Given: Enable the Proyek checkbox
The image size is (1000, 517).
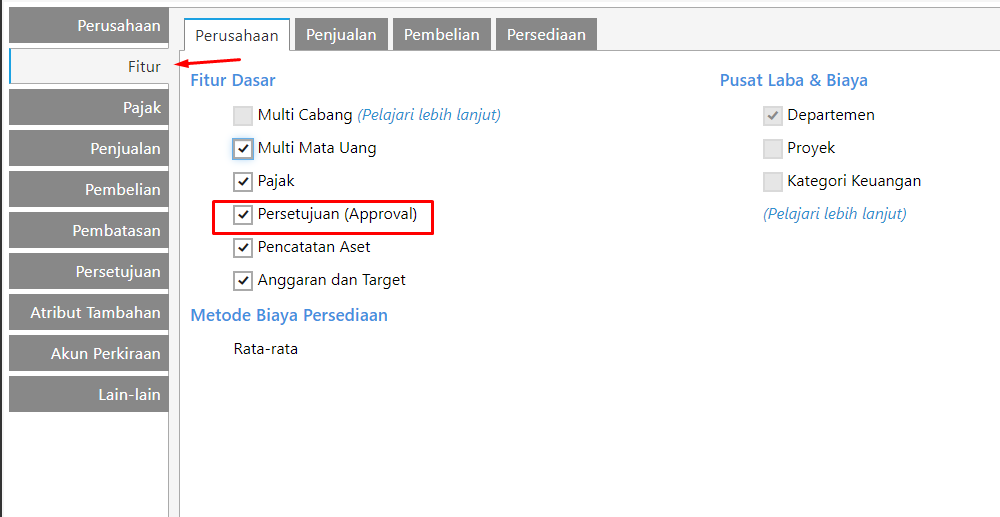Looking at the screenshot, I should [x=772, y=149].
